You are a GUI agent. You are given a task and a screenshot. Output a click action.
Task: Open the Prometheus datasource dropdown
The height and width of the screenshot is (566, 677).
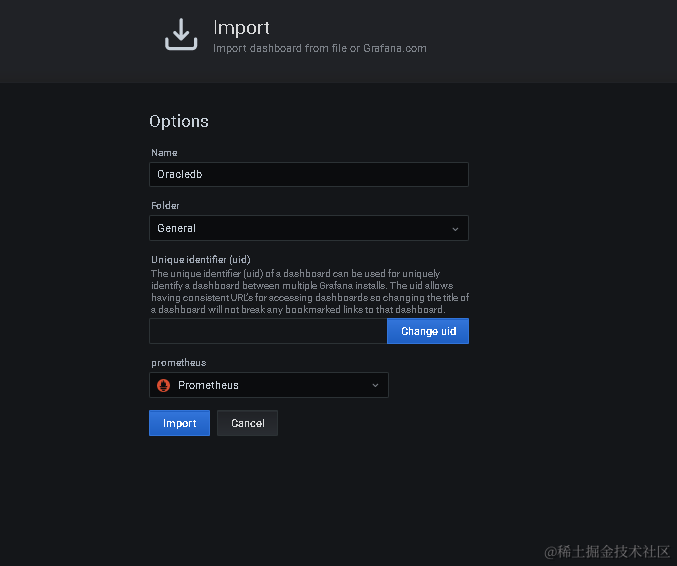pos(269,385)
